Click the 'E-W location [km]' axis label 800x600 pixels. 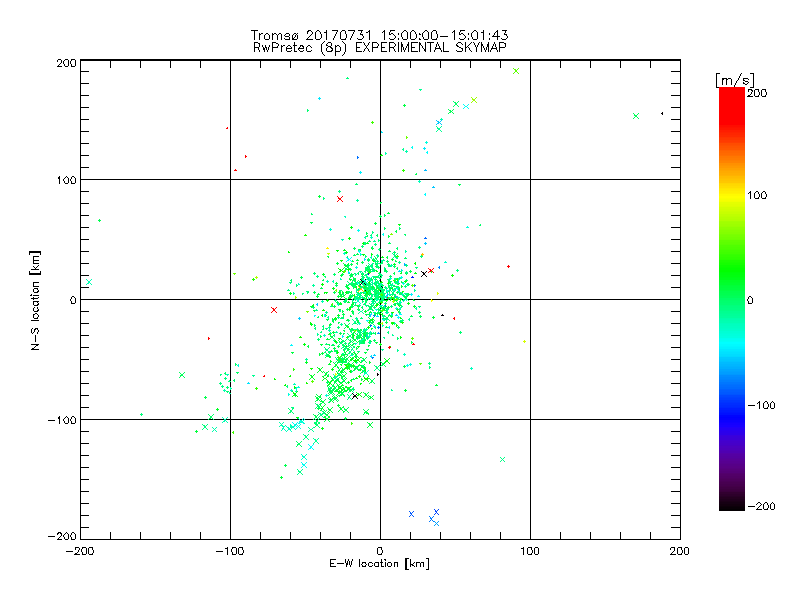(x=379, y=564)
